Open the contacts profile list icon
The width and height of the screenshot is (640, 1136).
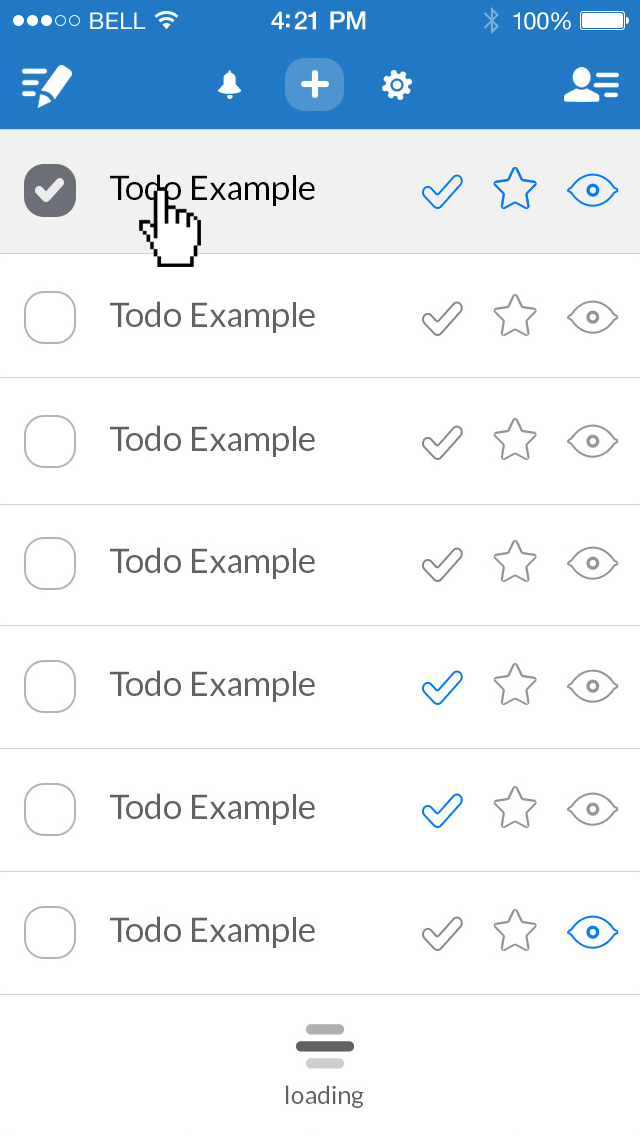[591, 86]
